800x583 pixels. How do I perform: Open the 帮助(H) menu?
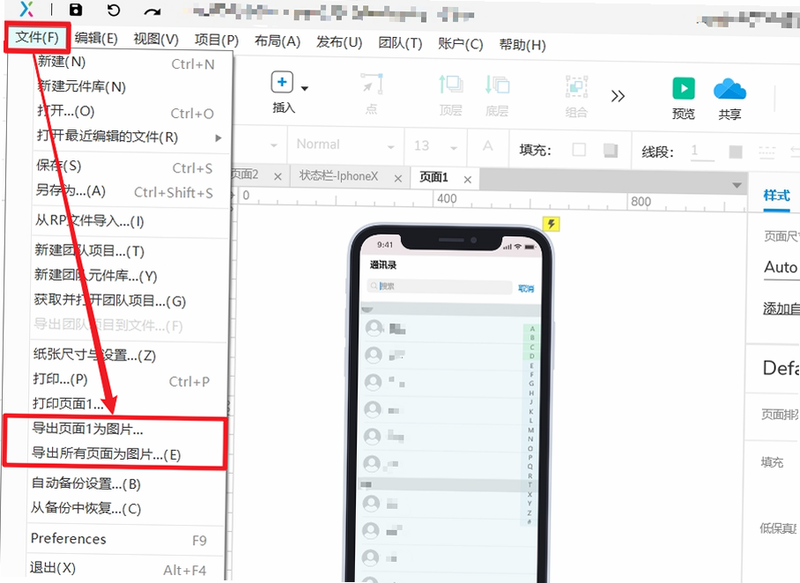[x=522, y=45]
